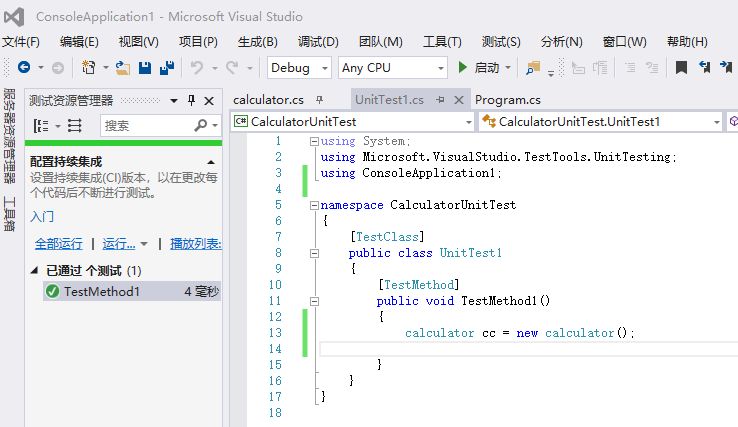Image resolution: width=738 pixels, height=427 pixels.
Task: Open the 服务器资源管理器 side tab
Action: (9, 136)
